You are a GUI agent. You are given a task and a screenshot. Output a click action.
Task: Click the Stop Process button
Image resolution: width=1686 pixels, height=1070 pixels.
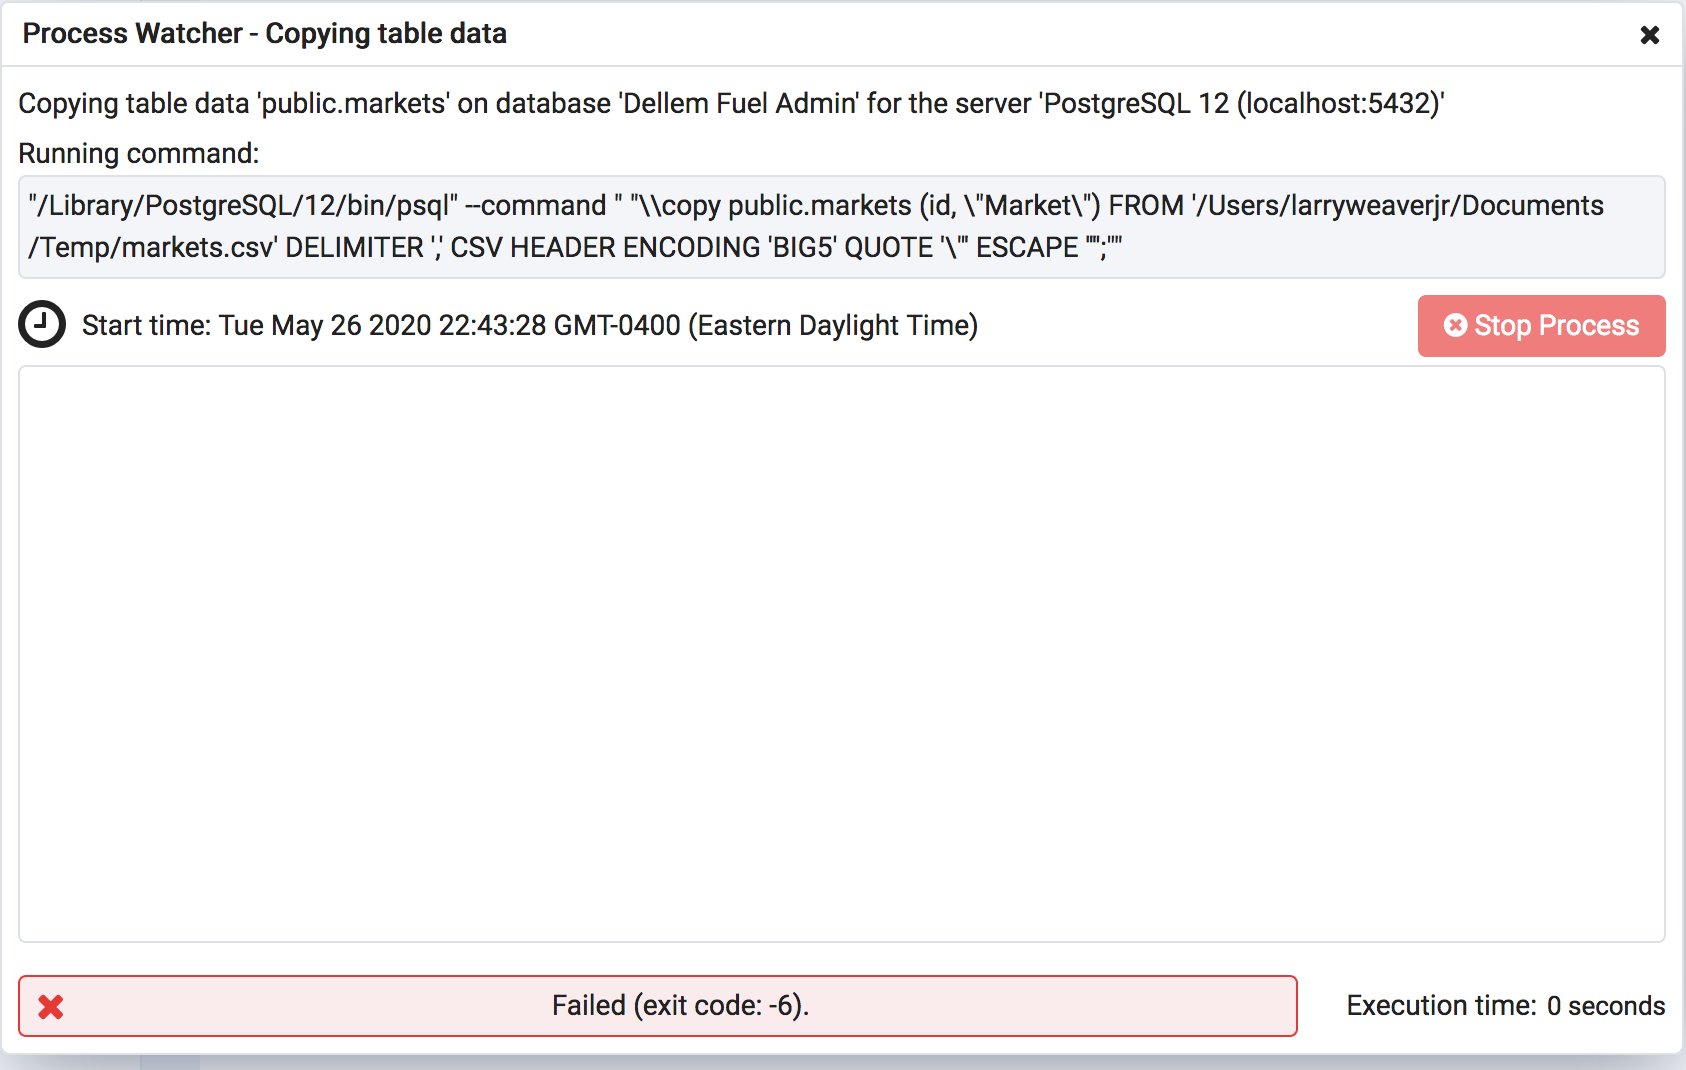[x=1541, y=326]
